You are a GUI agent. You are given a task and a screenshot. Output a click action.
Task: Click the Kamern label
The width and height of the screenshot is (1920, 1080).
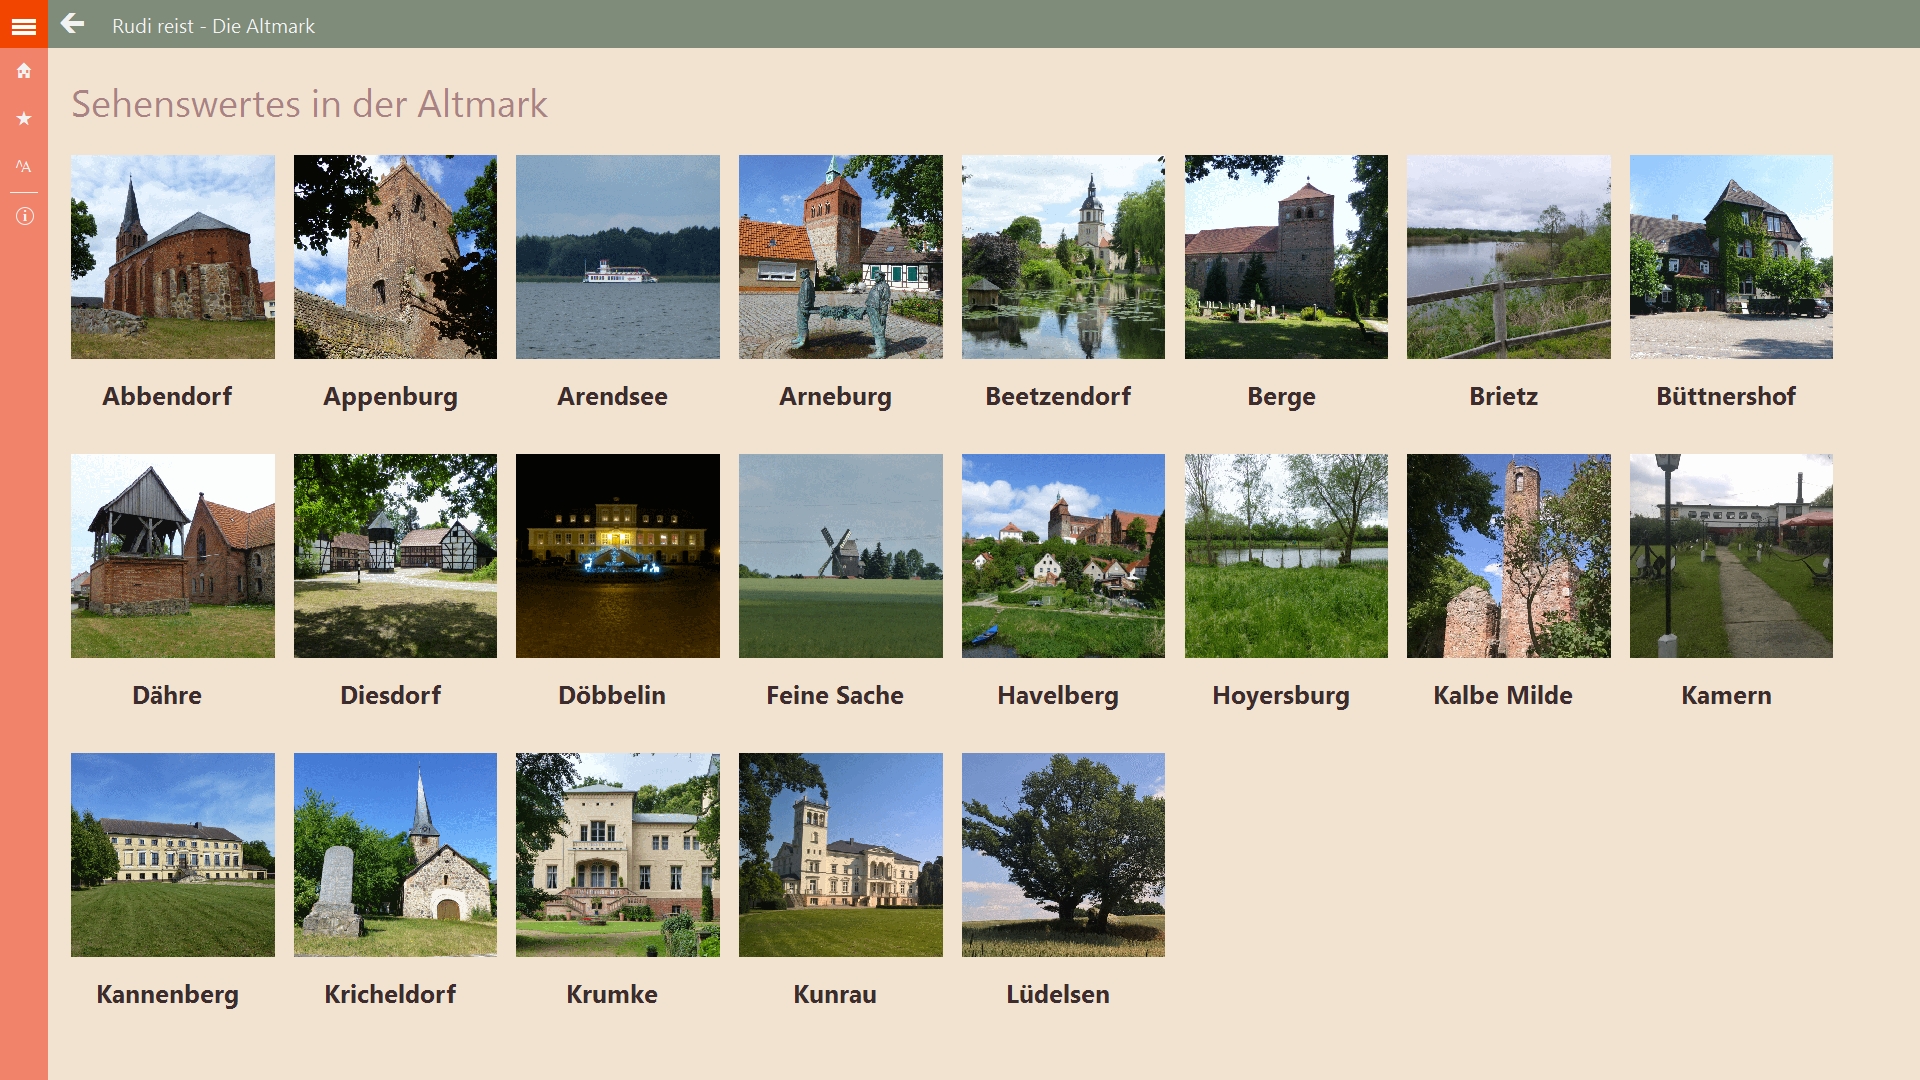click(x=1726, y=695)
